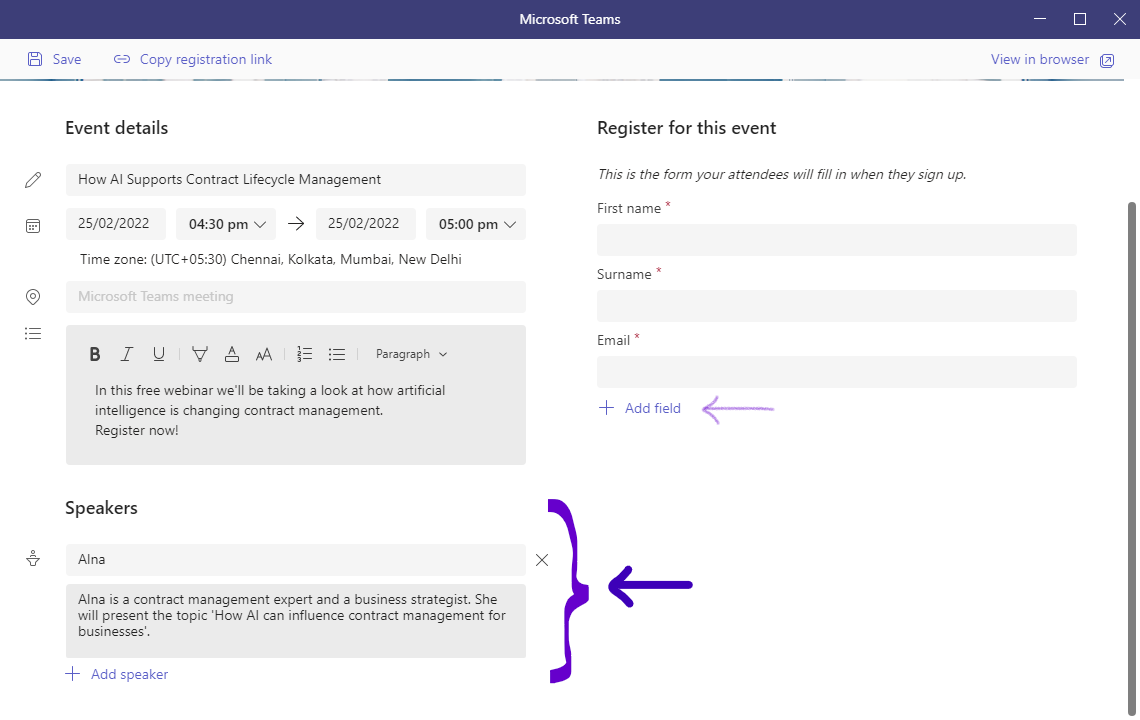This screenshot has width=1140, height=720.
Task: Insert a bulleted list in the description
Action: (337, 353)
